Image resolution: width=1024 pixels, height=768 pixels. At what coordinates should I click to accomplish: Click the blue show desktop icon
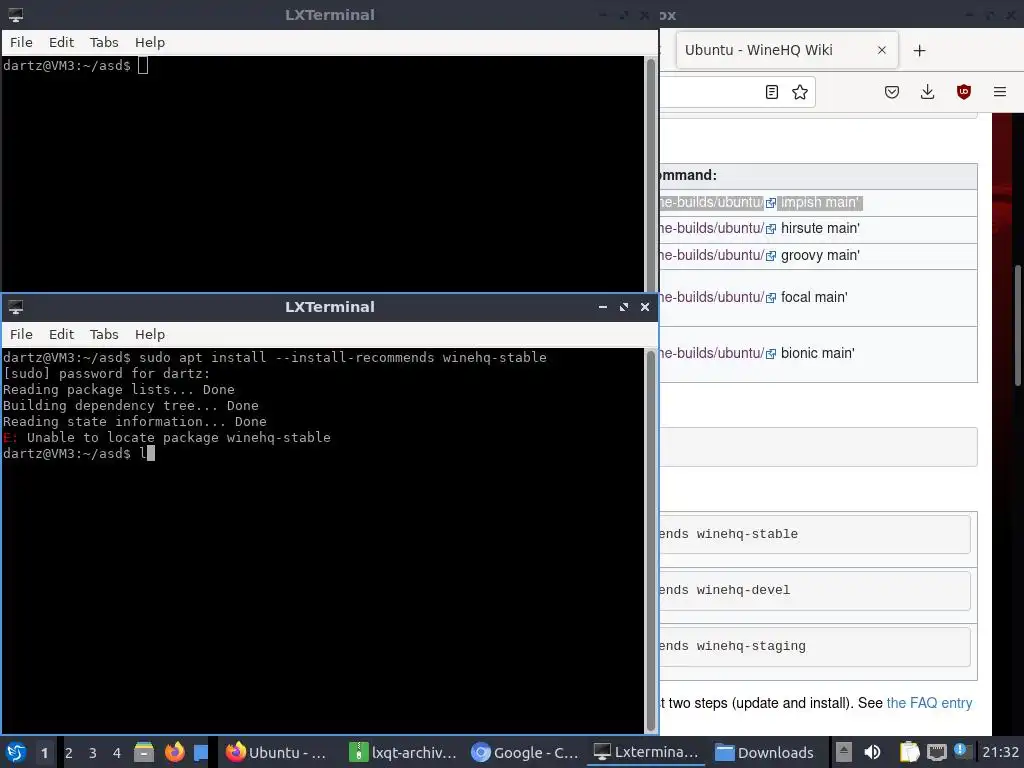(x=201, y=752)
